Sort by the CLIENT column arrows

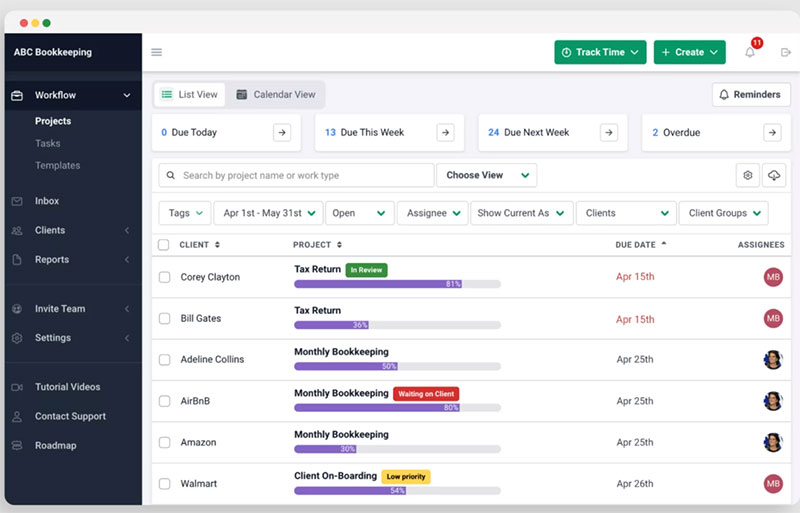click(x=217, y=245)
